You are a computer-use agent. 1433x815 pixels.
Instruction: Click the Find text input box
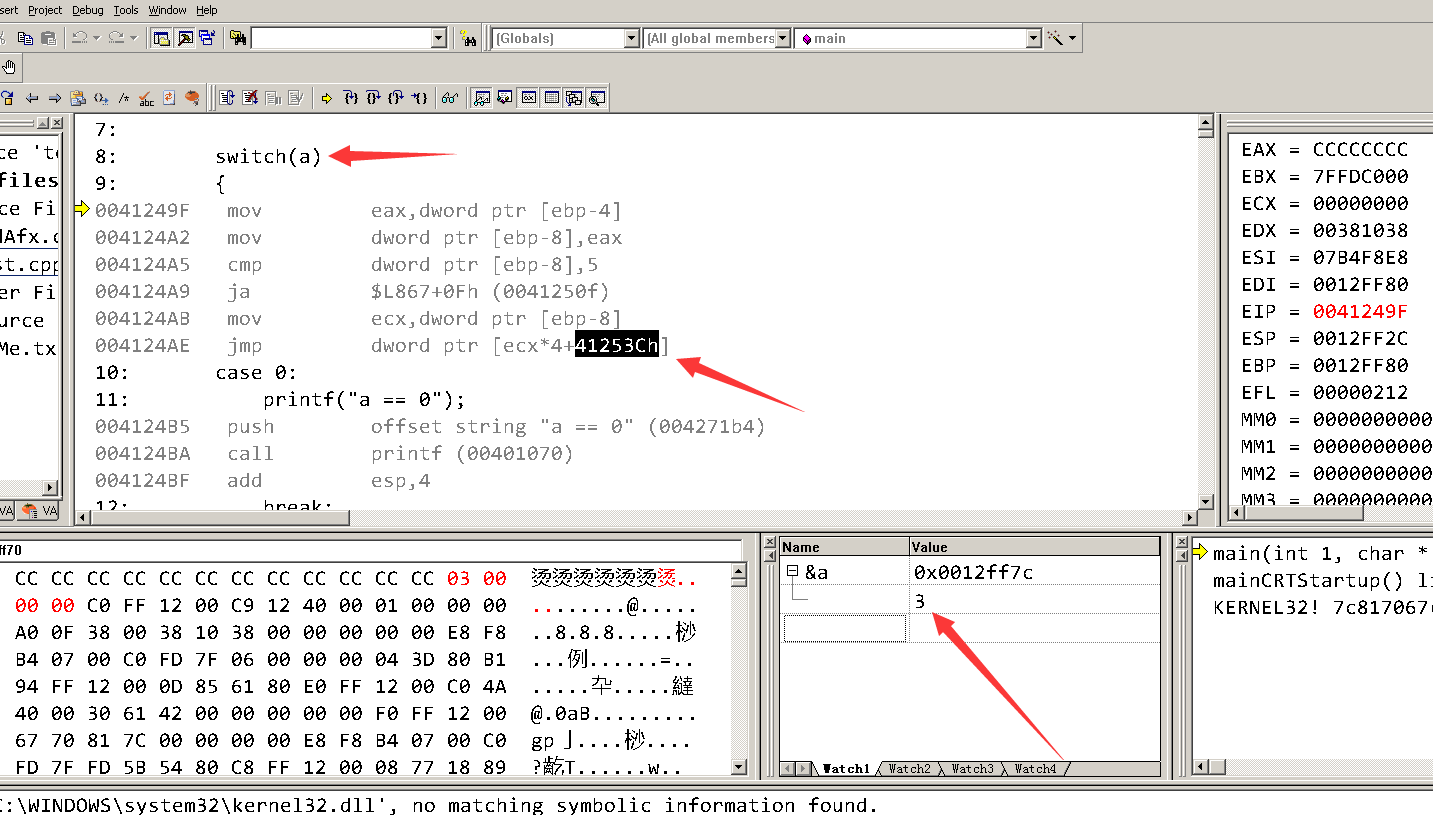pyautogui.click(x=340, y=38)
